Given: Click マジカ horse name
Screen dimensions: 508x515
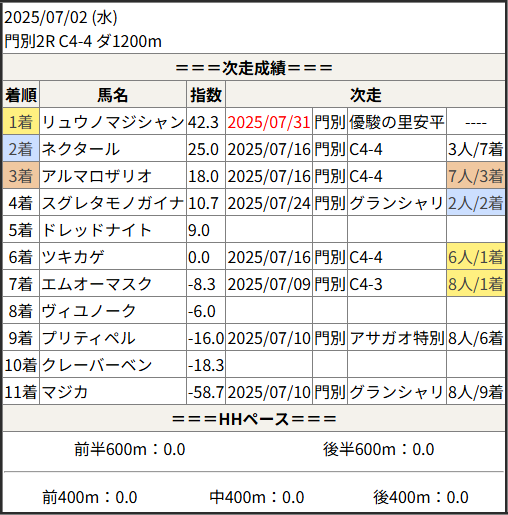Looking at the screenshot, I should [65, 392].
